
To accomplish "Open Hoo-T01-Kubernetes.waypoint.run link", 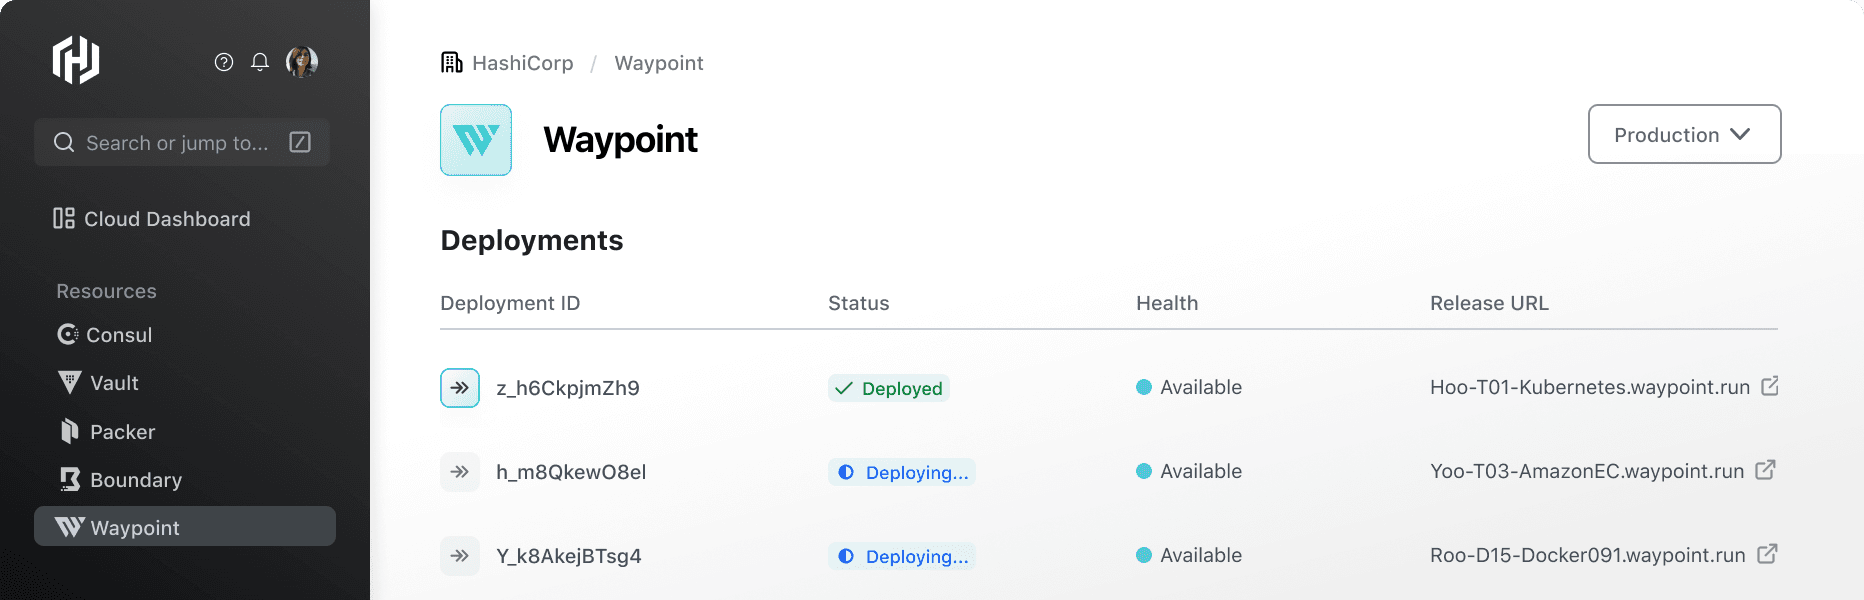I will 1590,387.
